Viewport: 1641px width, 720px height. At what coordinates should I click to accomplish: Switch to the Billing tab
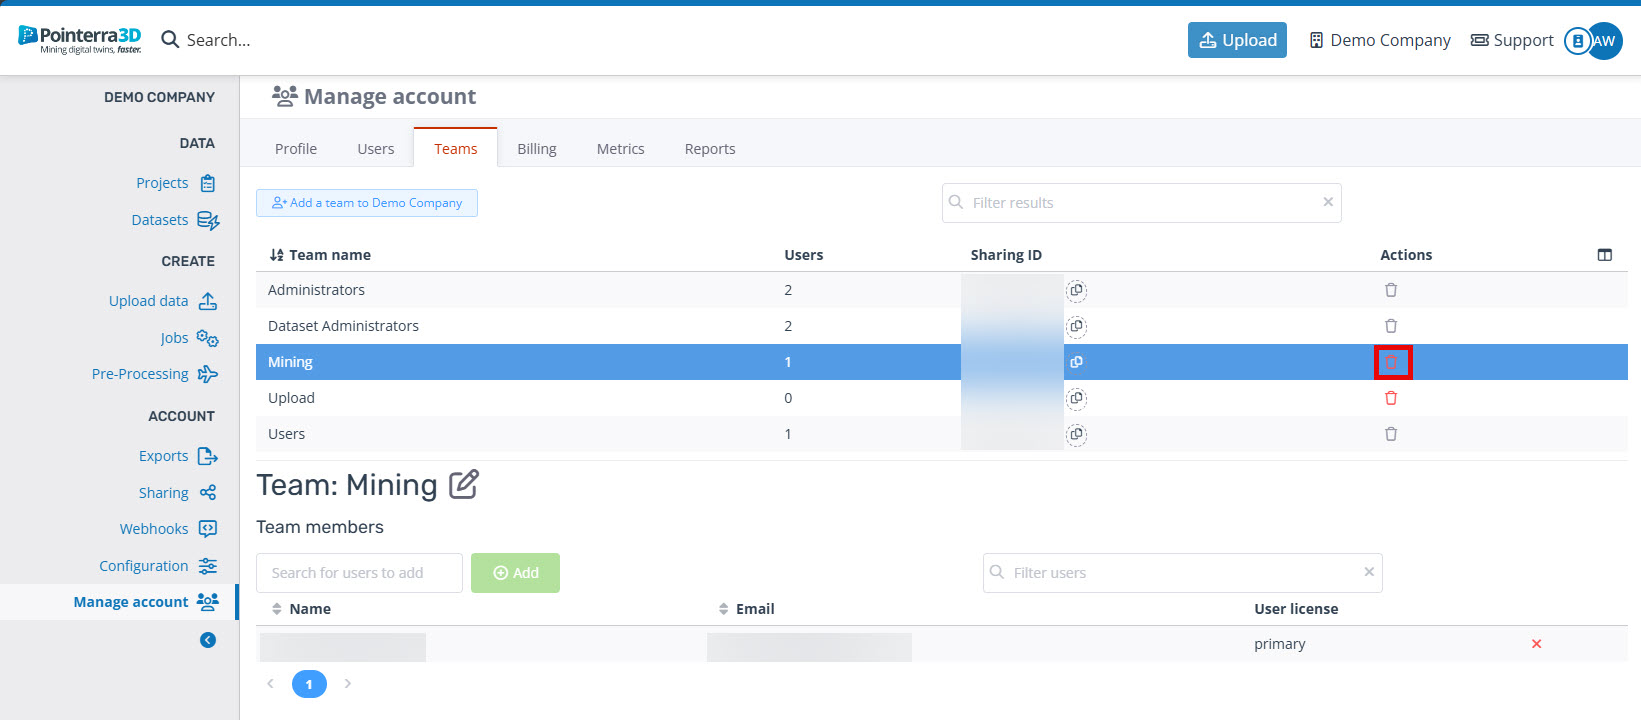pos(537,149)
